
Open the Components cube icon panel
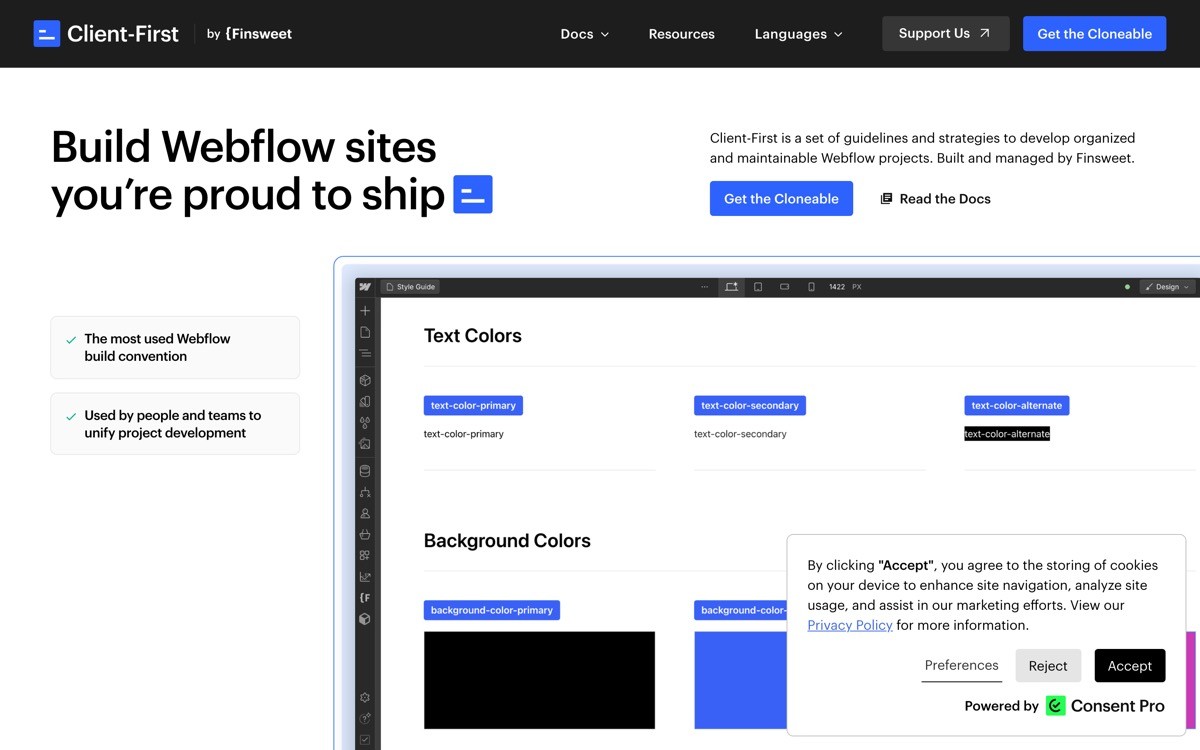pyautogui.click(x=365, y=380)
